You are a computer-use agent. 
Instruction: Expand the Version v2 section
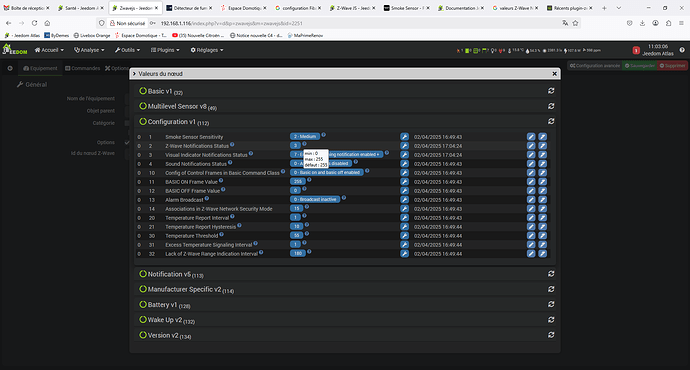coord(165,335)
